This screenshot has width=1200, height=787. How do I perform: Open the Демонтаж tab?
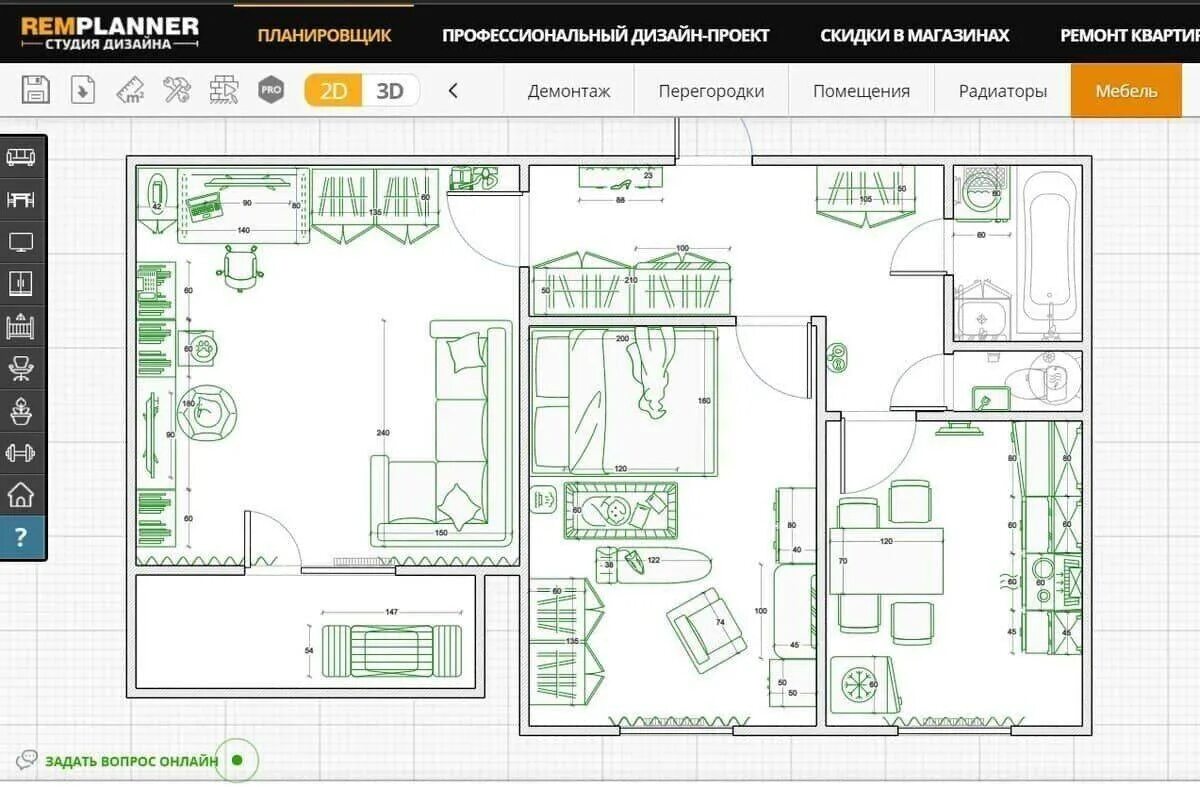pyautogui.click(x=569, y=91)
